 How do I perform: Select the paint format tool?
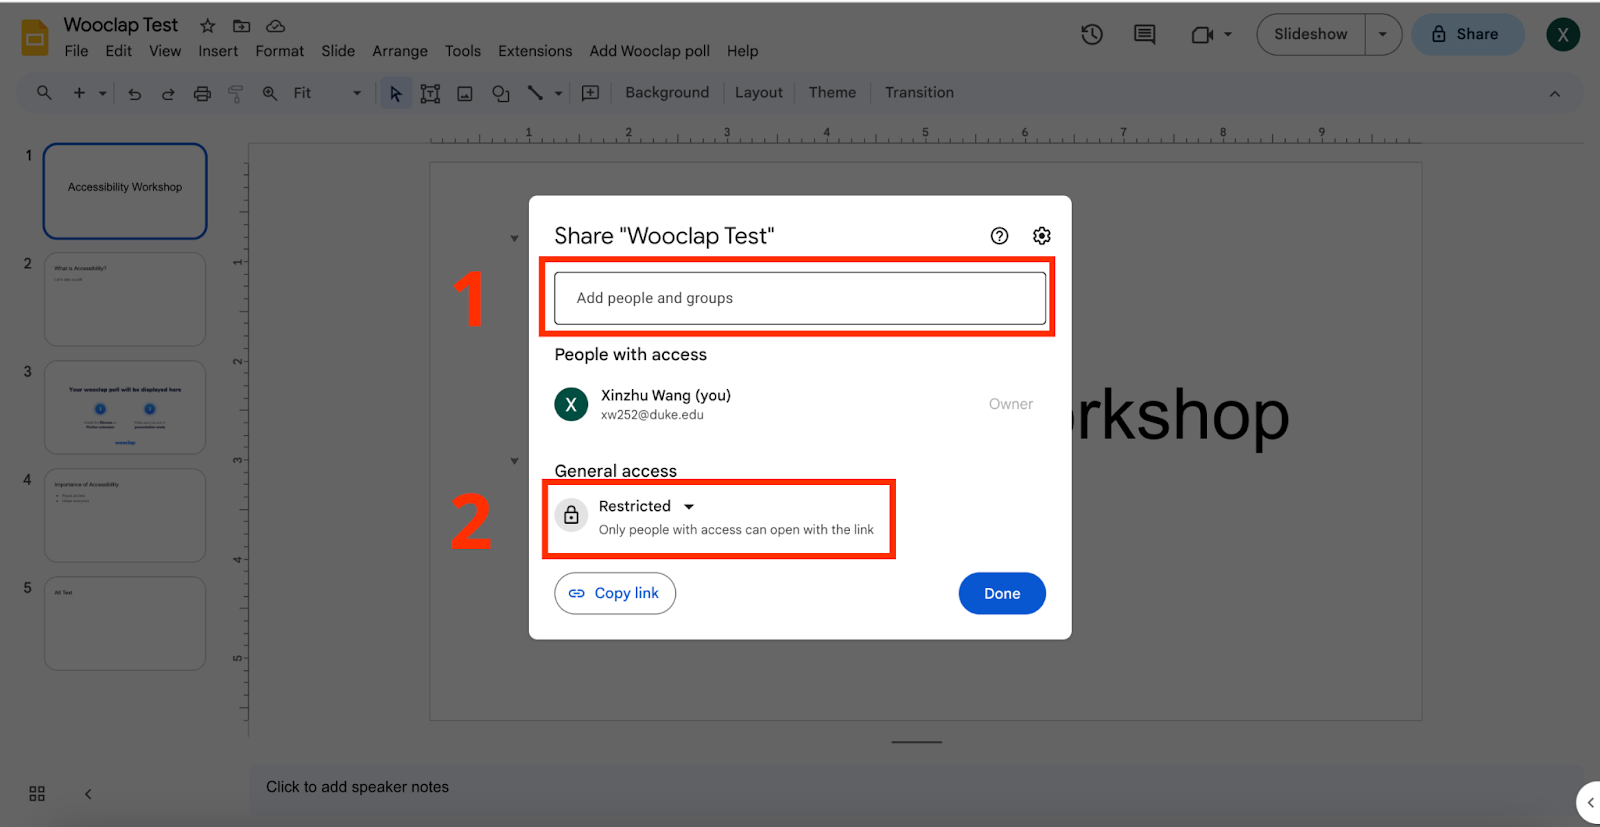click(x=236, y=93)
